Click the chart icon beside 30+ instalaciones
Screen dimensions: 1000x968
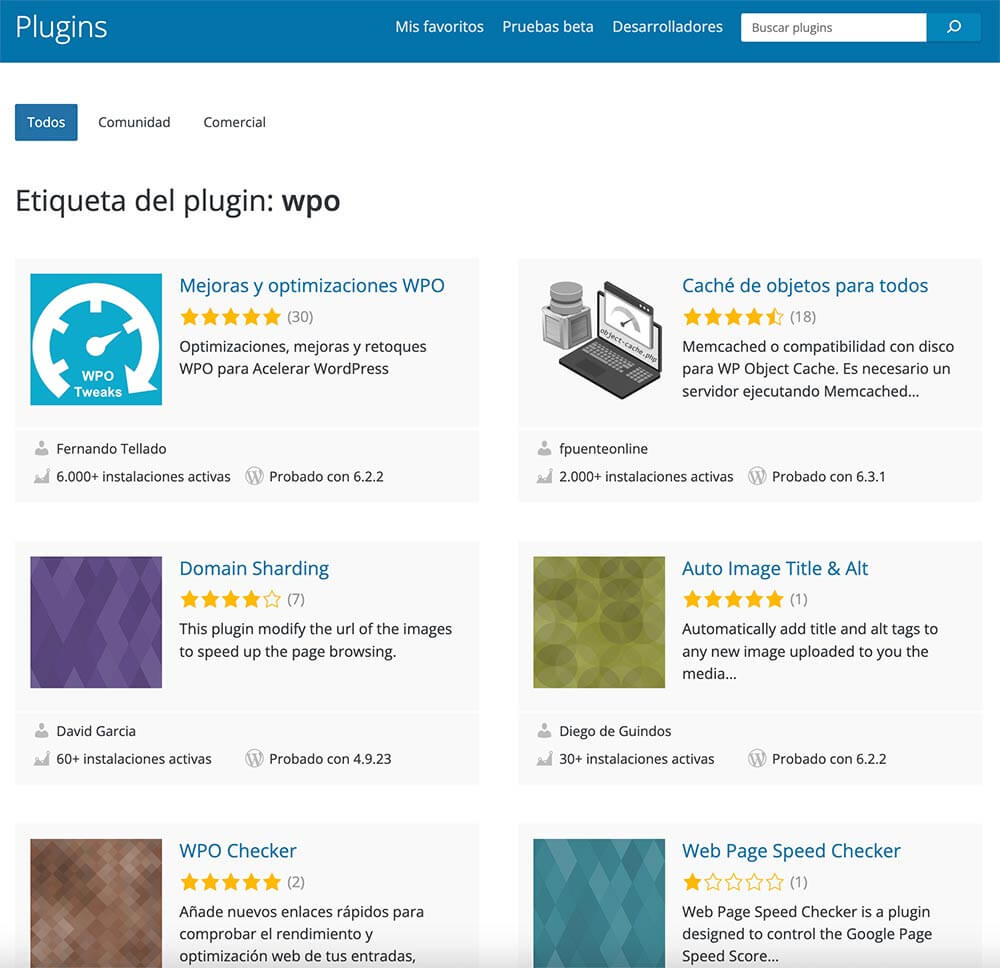pos(544,759)
